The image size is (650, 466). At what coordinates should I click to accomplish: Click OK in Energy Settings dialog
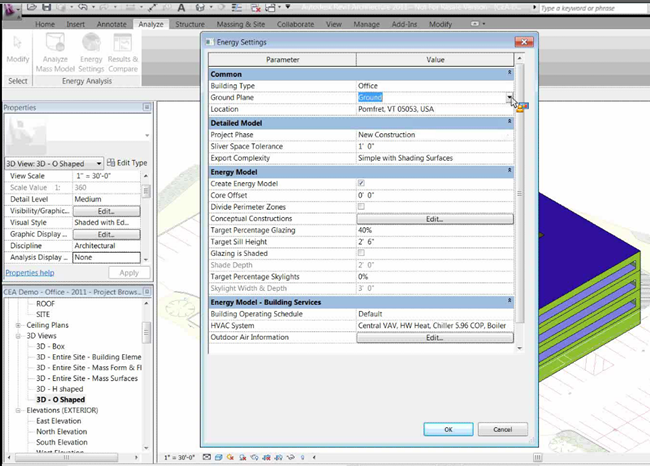coord(448,429)
